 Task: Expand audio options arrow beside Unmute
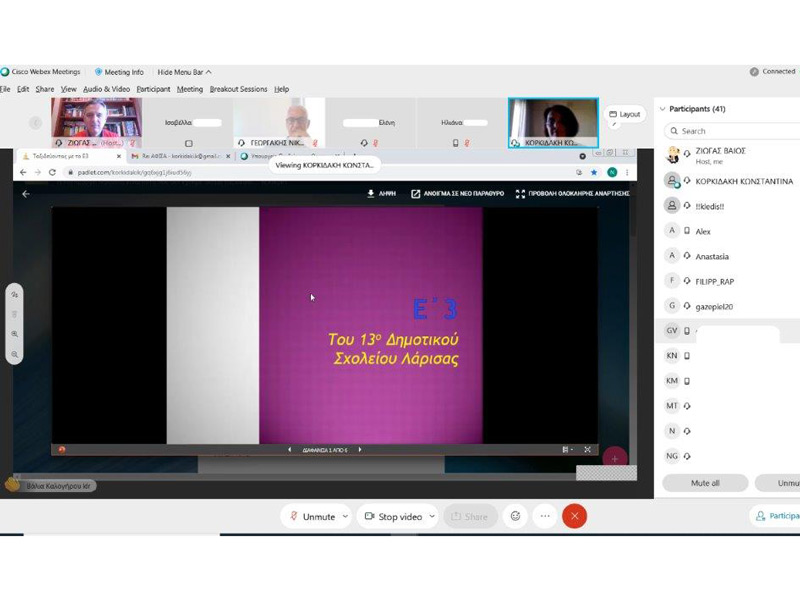click(346, 516)
